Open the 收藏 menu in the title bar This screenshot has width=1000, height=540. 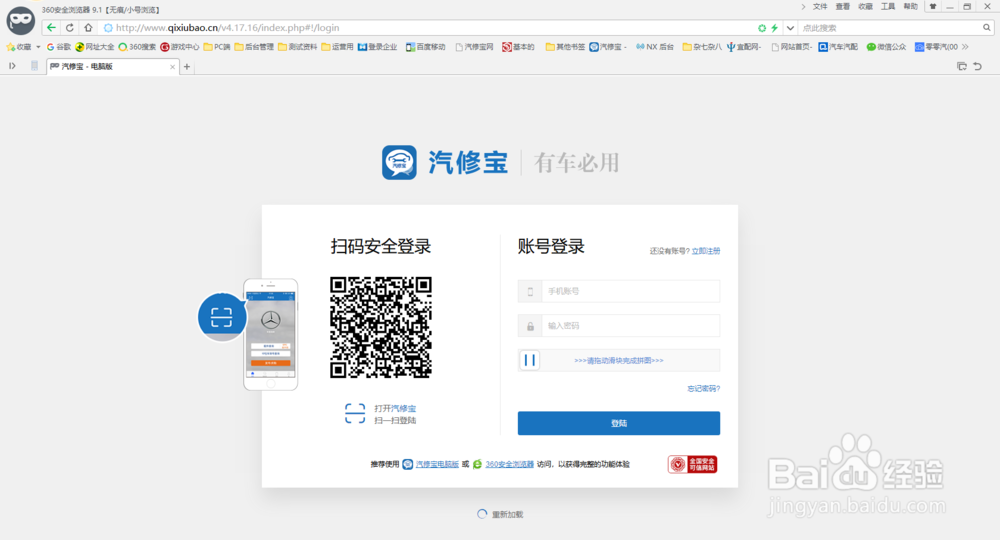point(865,6)
